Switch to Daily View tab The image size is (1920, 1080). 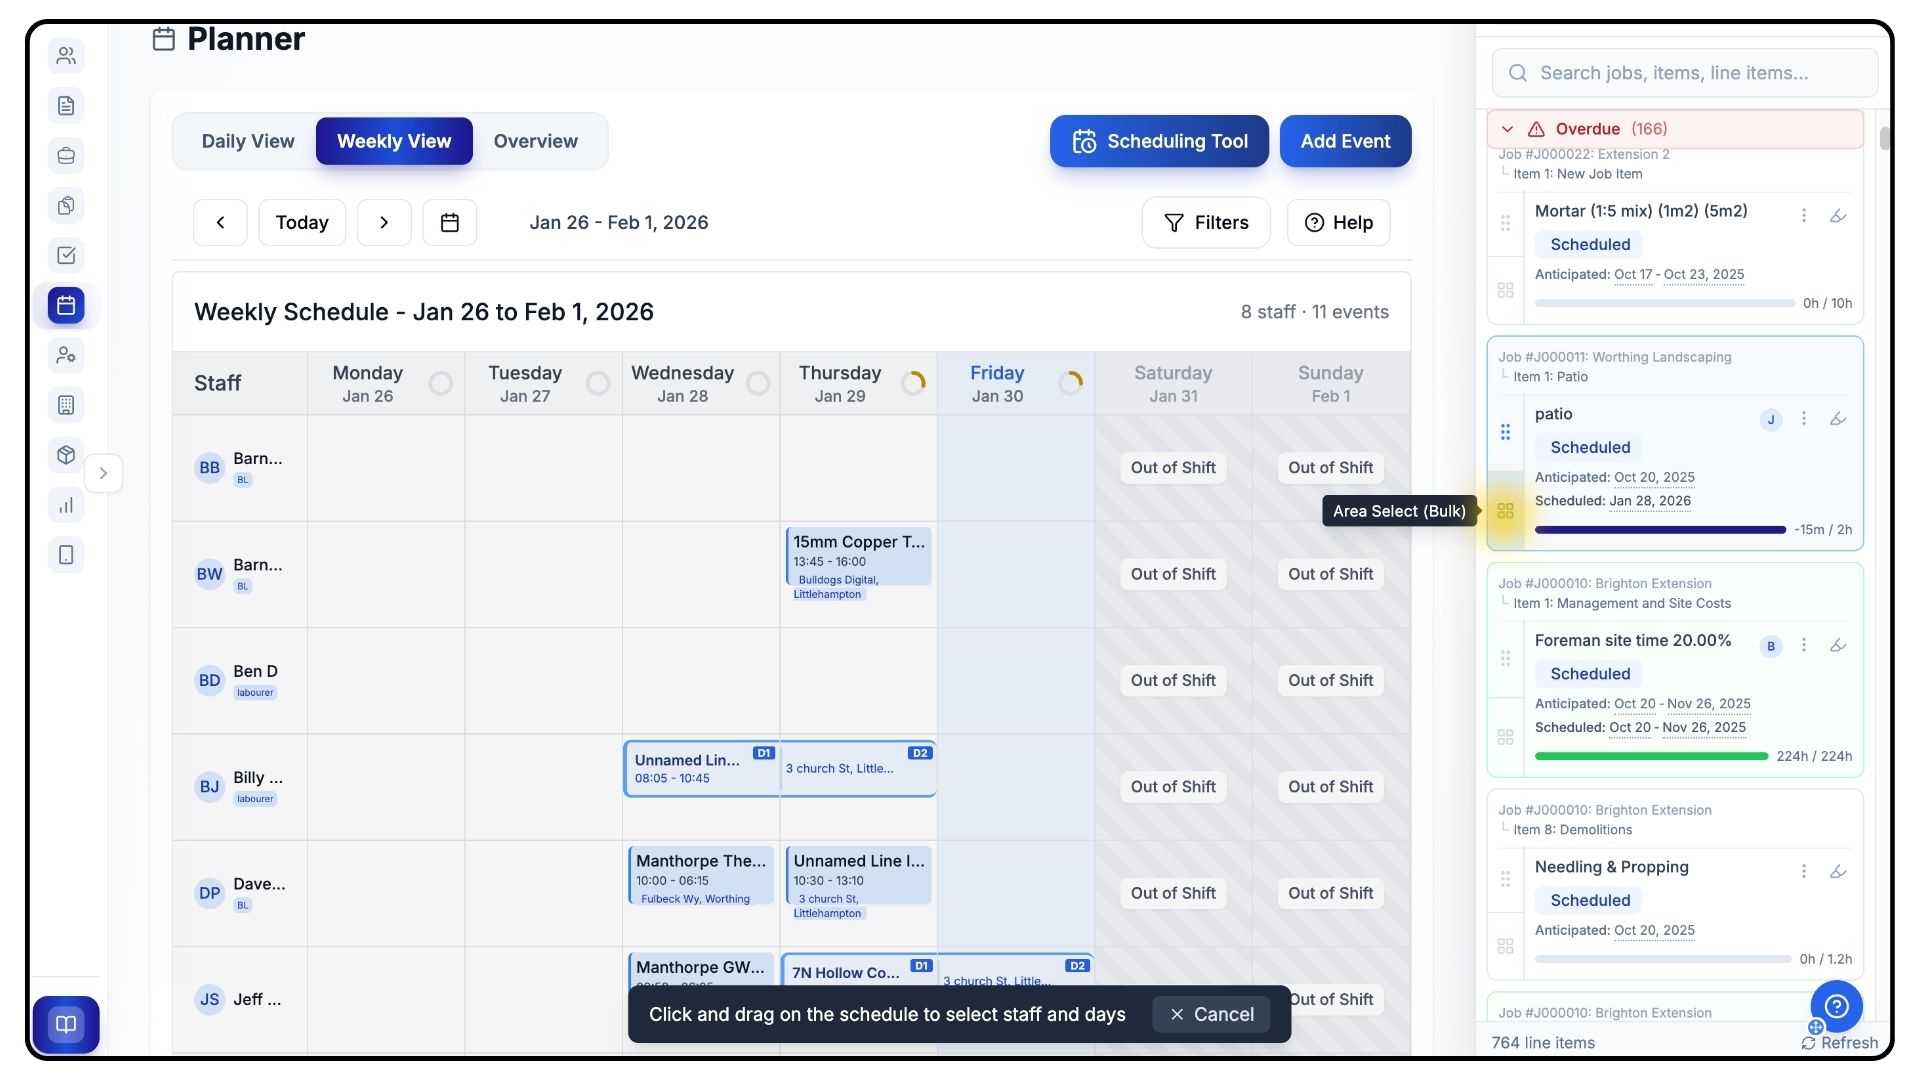coord(248,141)
